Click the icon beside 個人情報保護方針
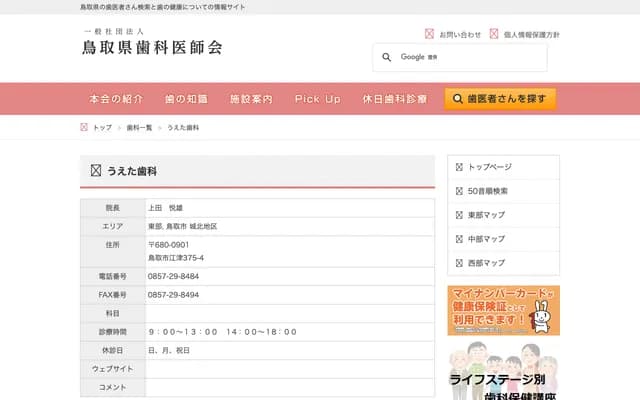Viewport: 640px width, 400px height. [x=494, y=34]
